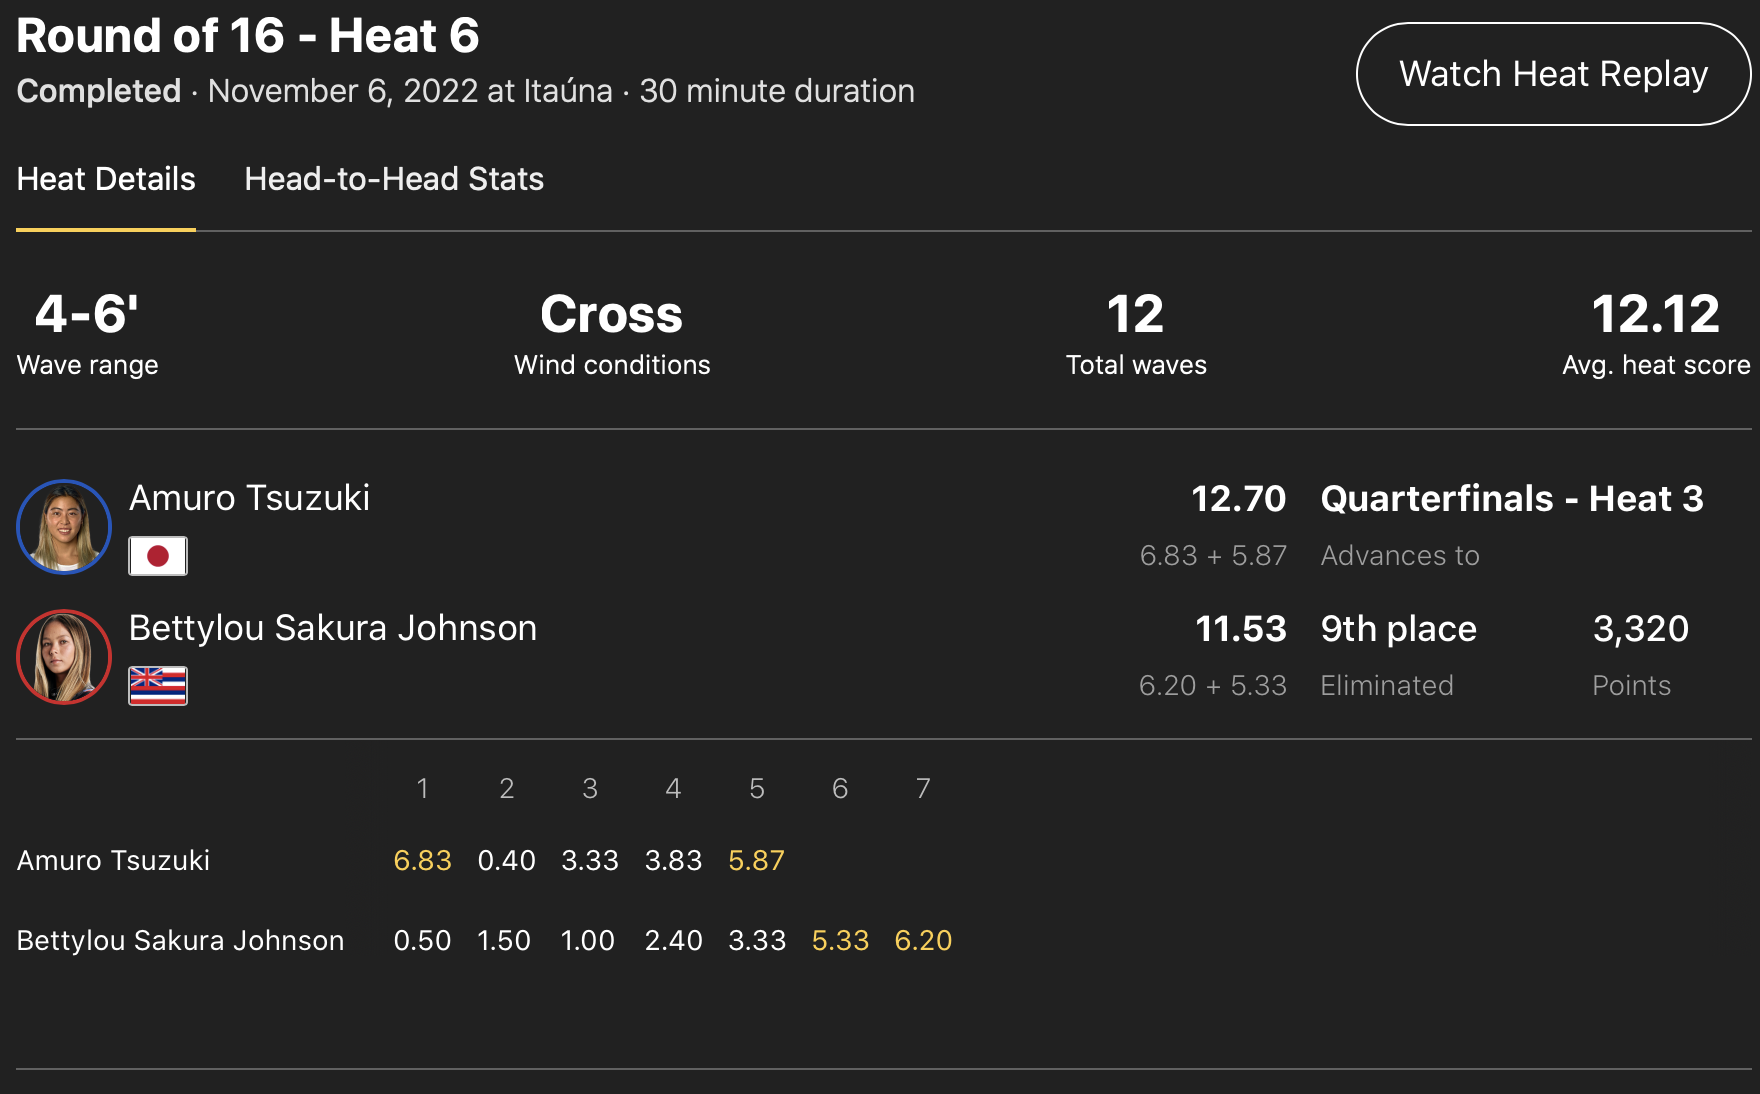Image resolution: width=1760 pixels, height=1094 pixels.
Task: Click Amuro's 6.83 wave score
Action: tap(422, 861)
